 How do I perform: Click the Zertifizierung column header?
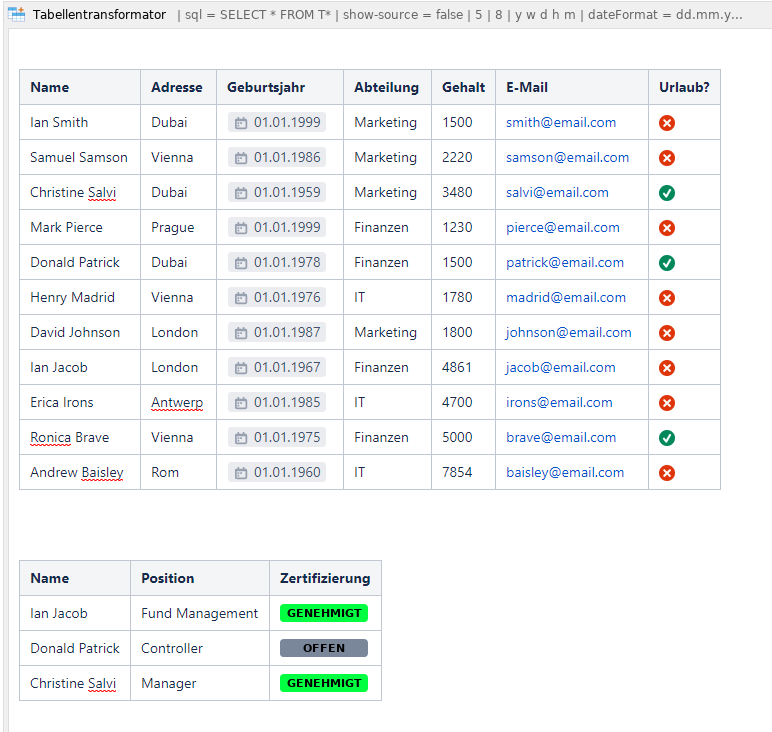pyautogui.click(x=325, y=578)
